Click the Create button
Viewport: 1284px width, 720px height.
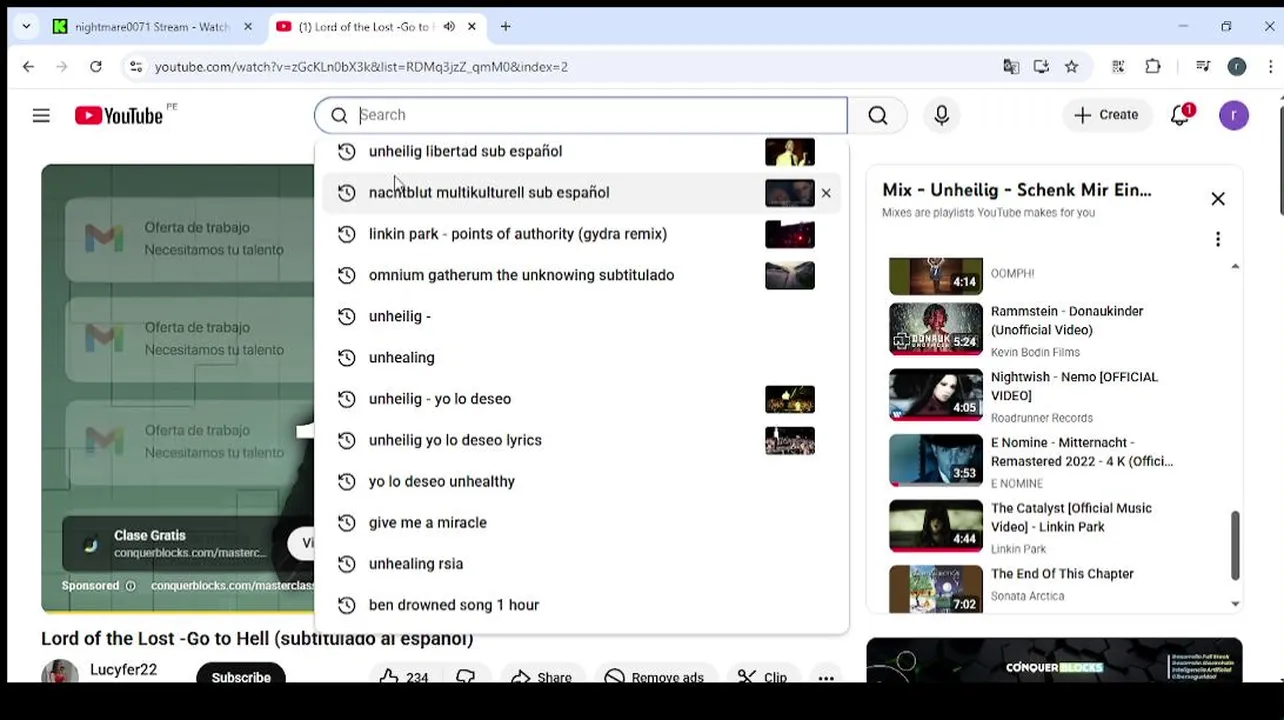coord(1106,115)
